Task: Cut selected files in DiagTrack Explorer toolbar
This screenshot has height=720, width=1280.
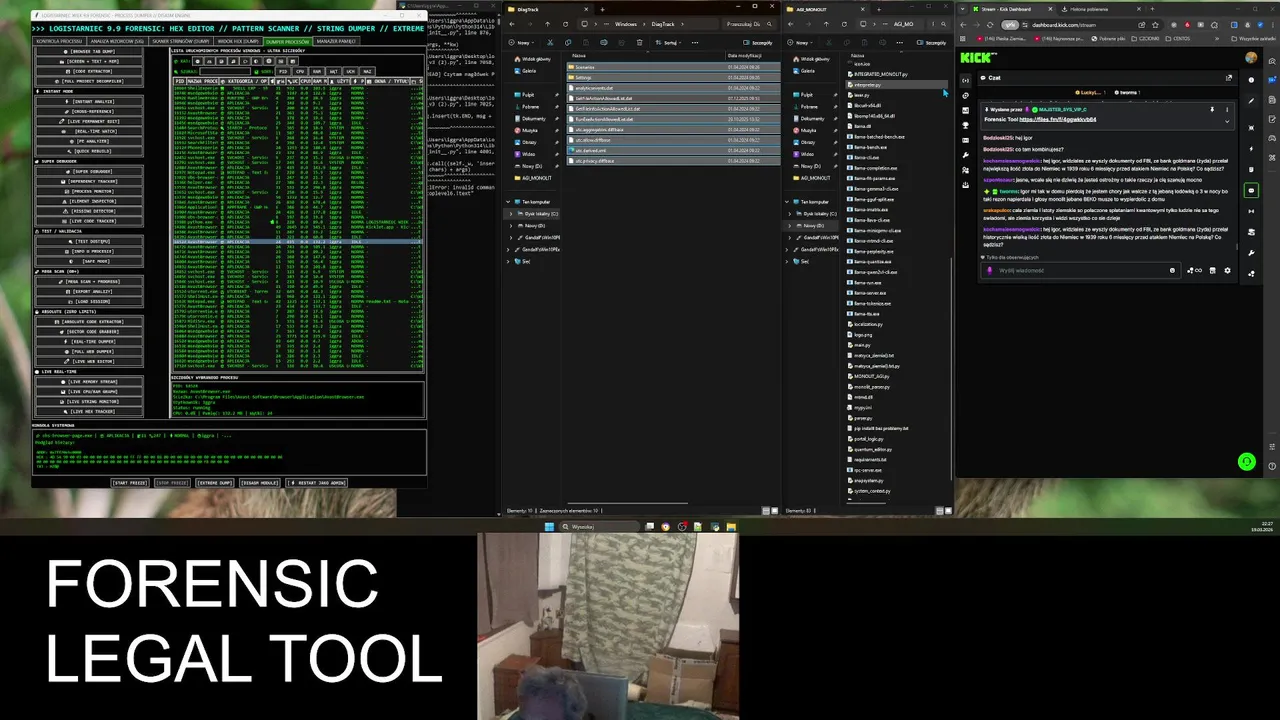Action: [550, 43]
